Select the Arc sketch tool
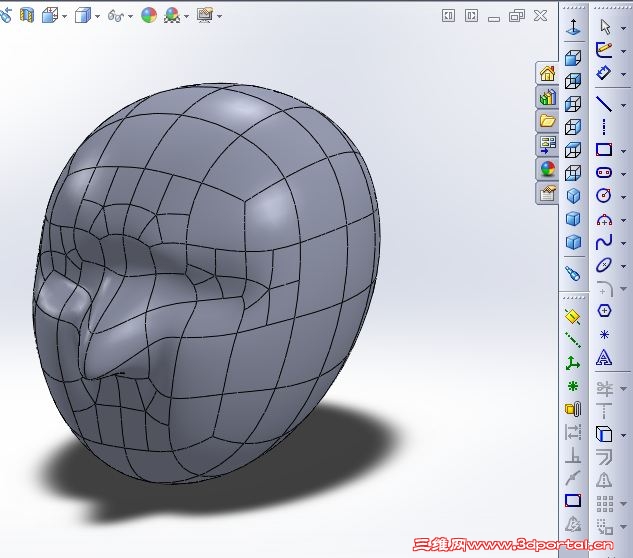 604,219
